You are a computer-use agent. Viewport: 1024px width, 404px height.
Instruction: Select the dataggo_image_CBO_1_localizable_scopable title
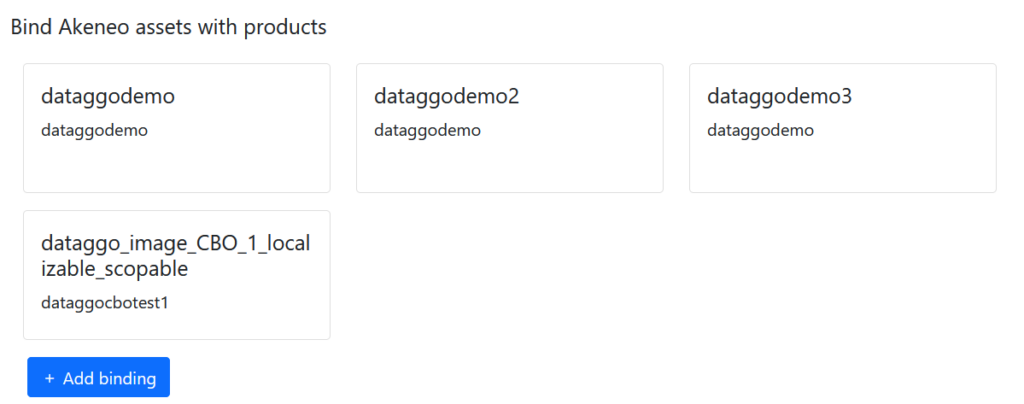pos(175,244)
